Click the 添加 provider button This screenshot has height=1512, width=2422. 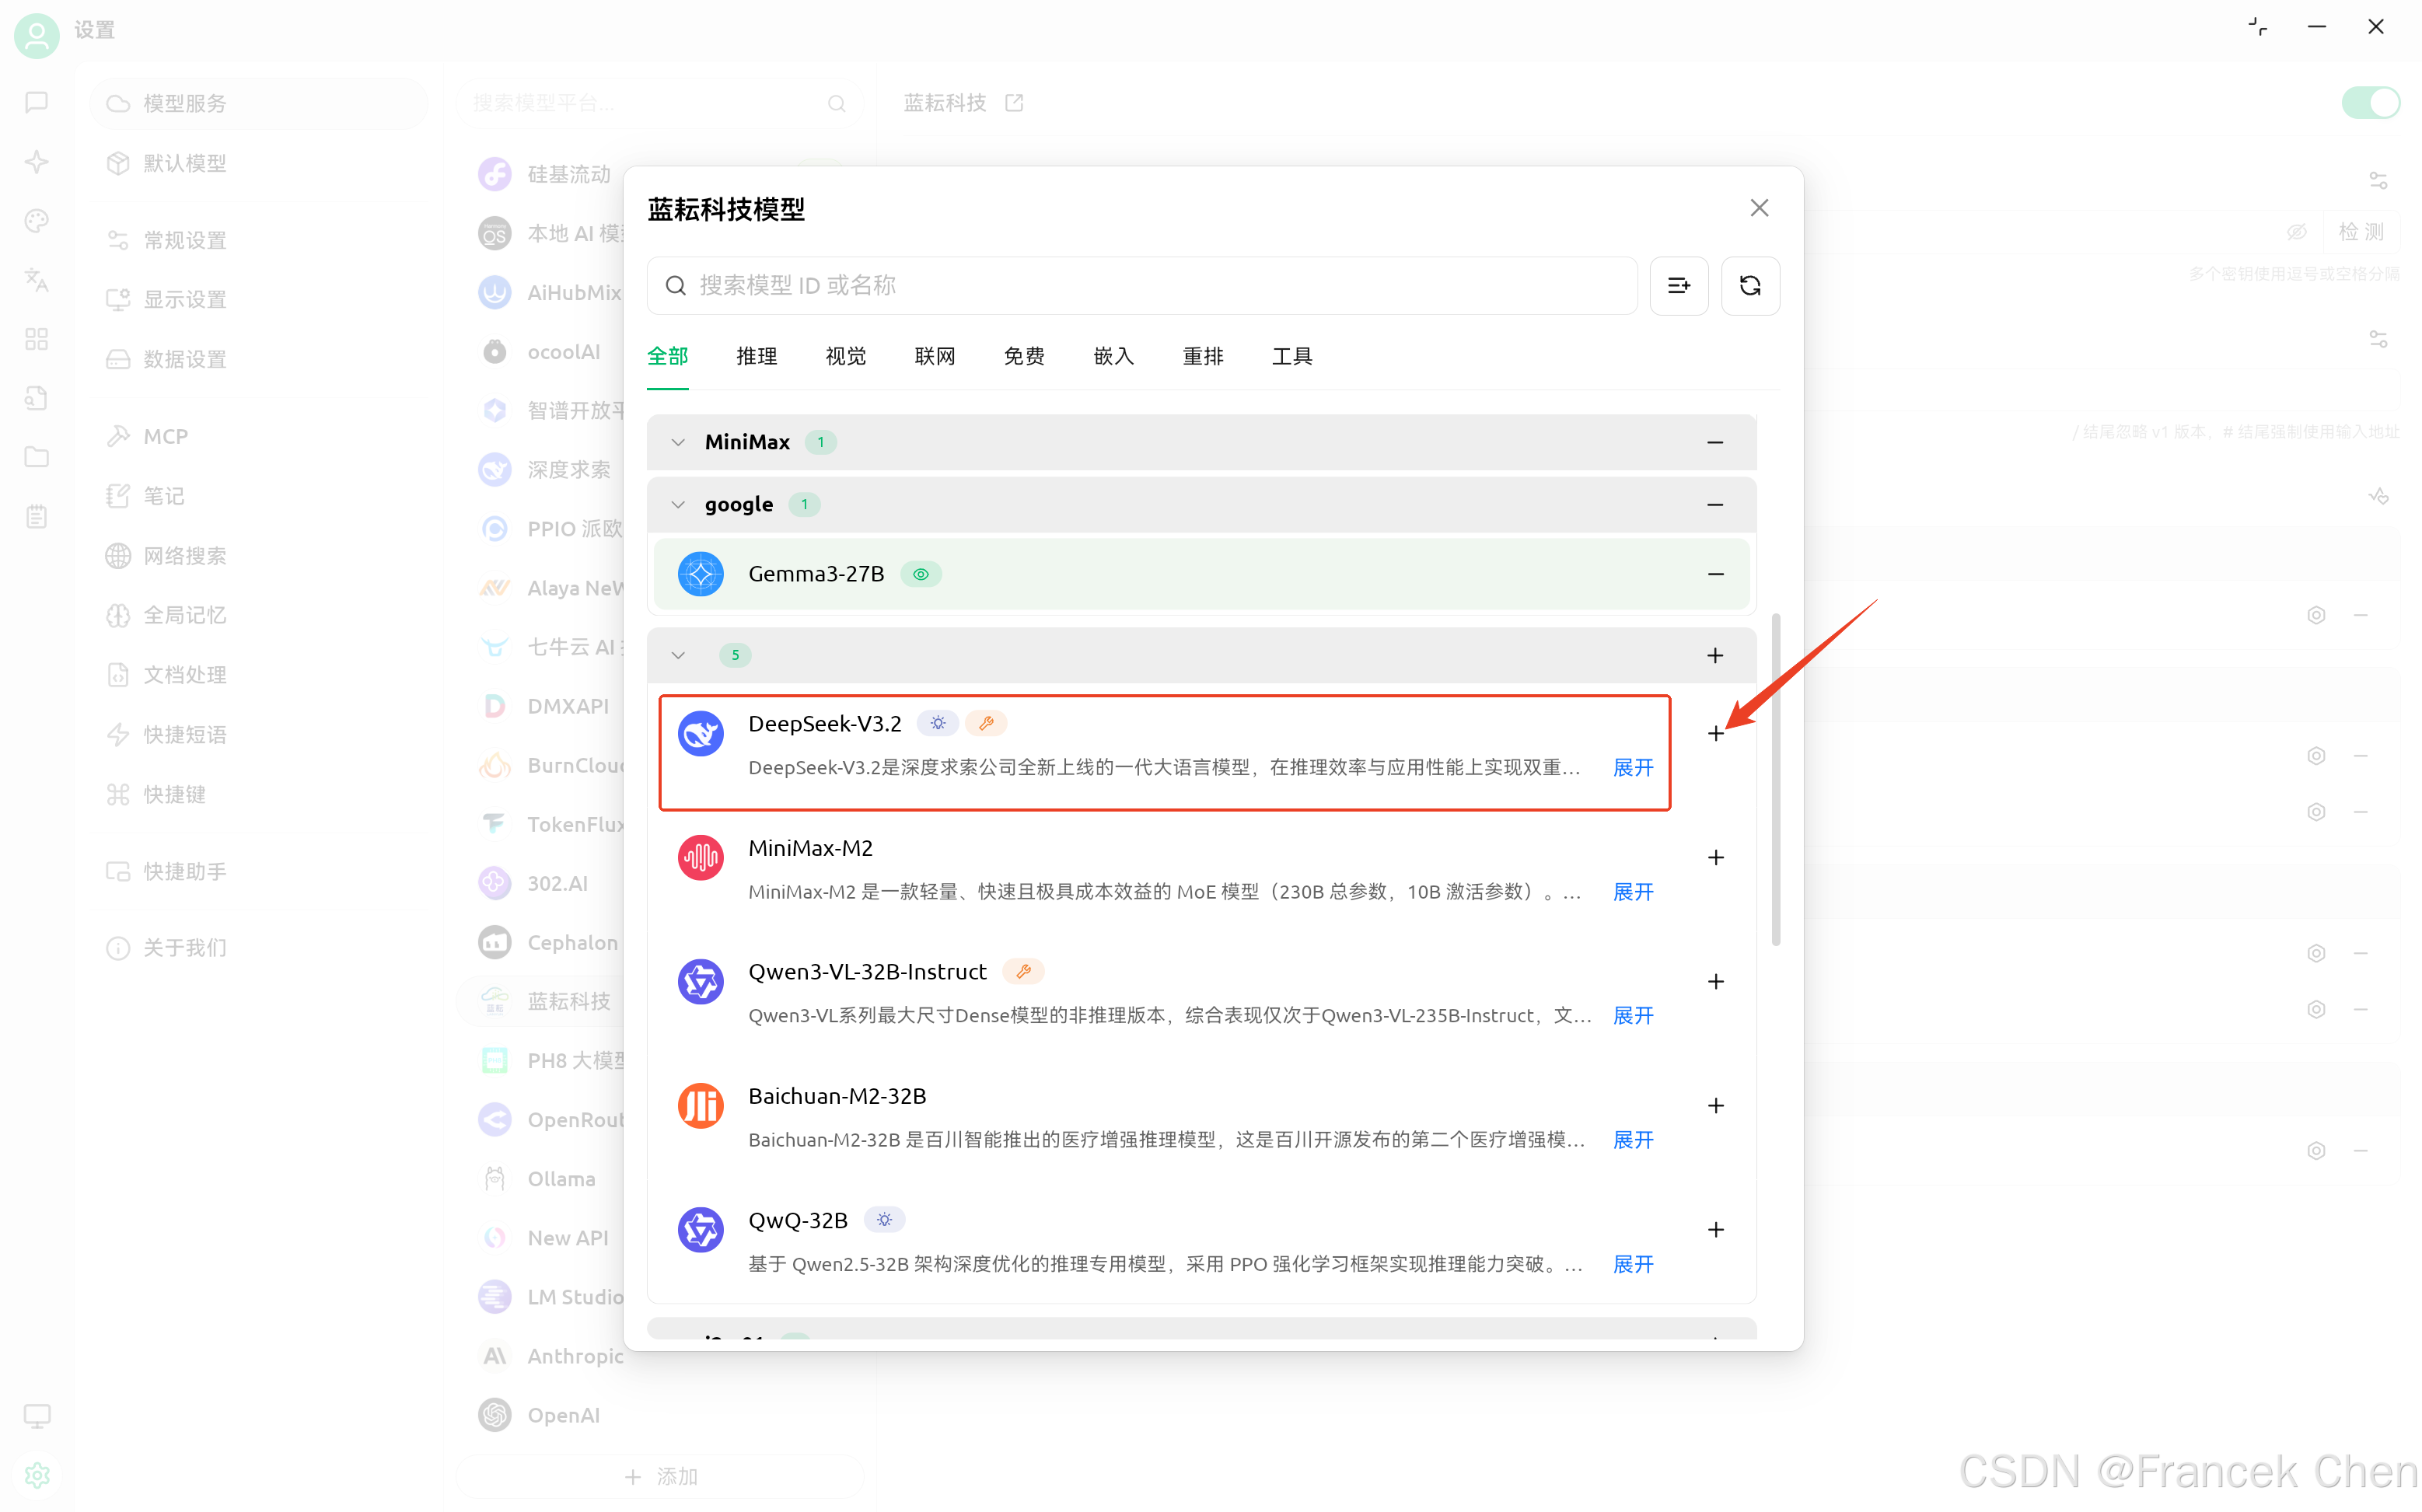pyautogui.click(x=660, y=1476)
